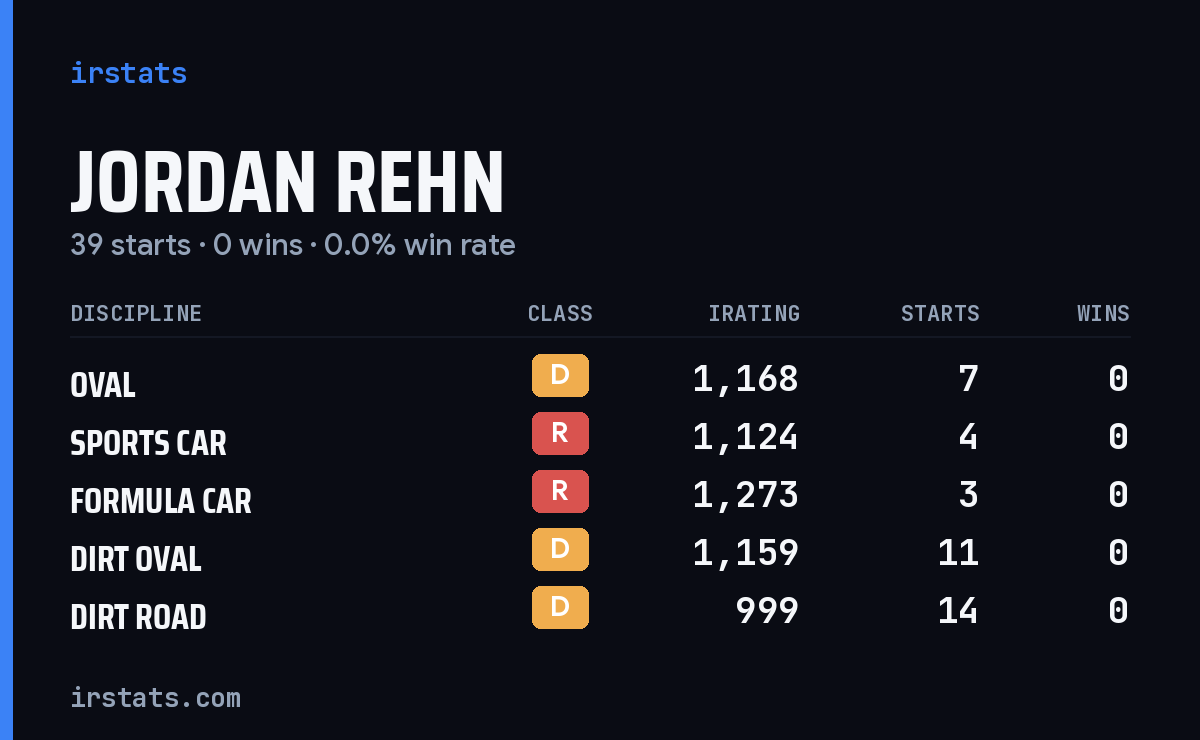Click the Oval class D badge
Image resolution: width=1200 pixels, height=740 pixels.
click(560, 375)
